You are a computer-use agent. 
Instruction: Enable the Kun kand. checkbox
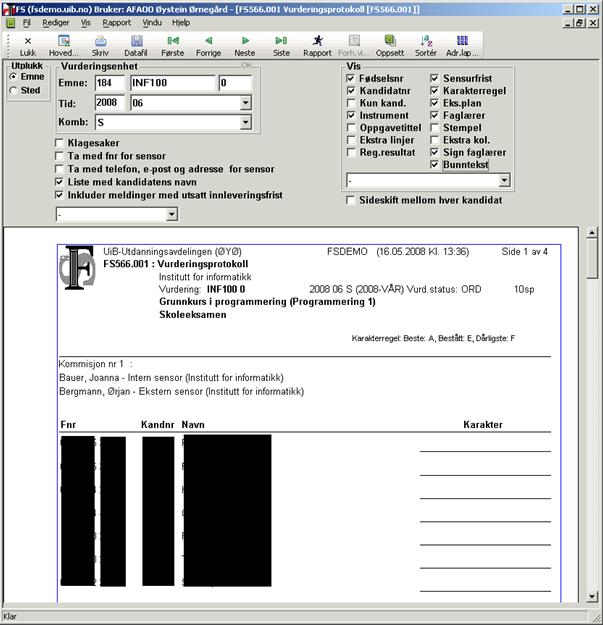351,103
